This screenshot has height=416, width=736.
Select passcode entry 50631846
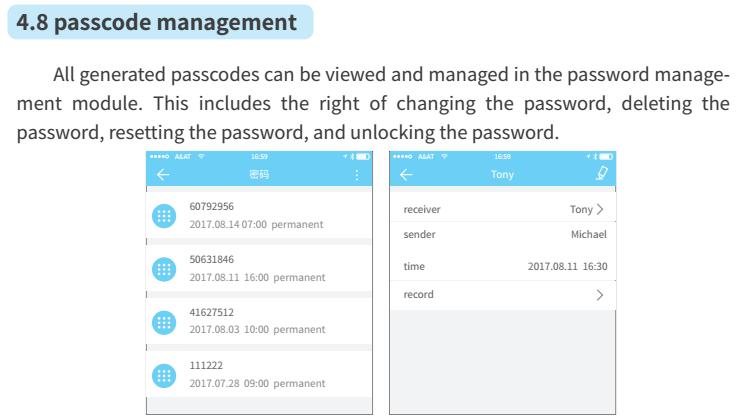click(x=259, y=268)
